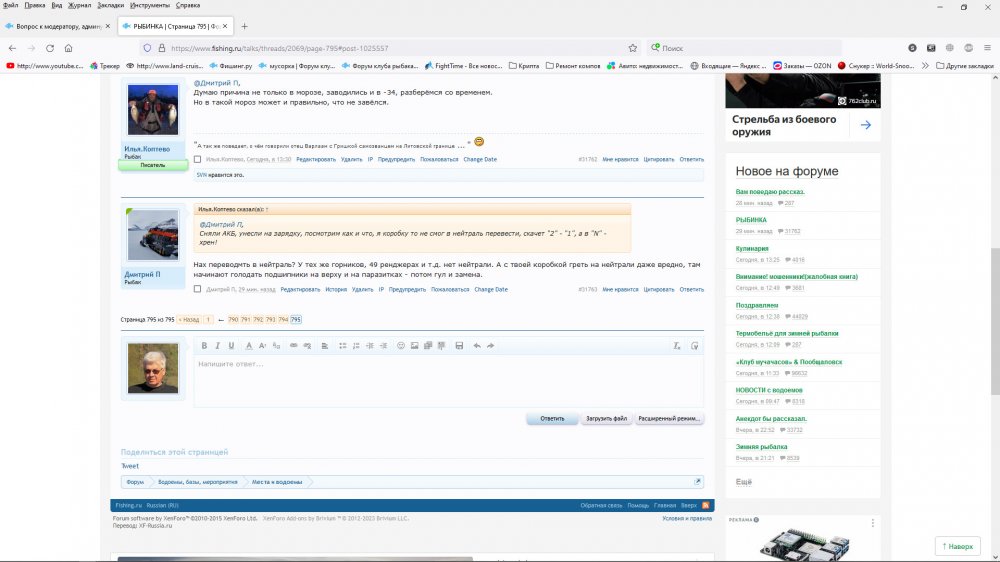Viewport: 1000px width, 562px height.
Task: Toggle italic formatting in reply editor
Action: tap(217, 345)
